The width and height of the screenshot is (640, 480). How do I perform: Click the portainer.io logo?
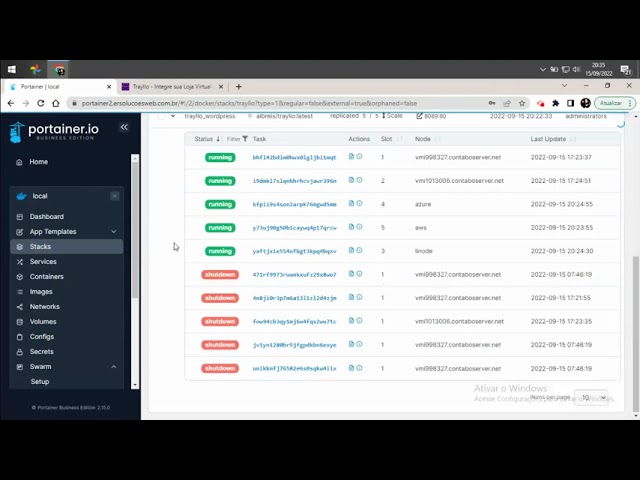pos(54,131)
